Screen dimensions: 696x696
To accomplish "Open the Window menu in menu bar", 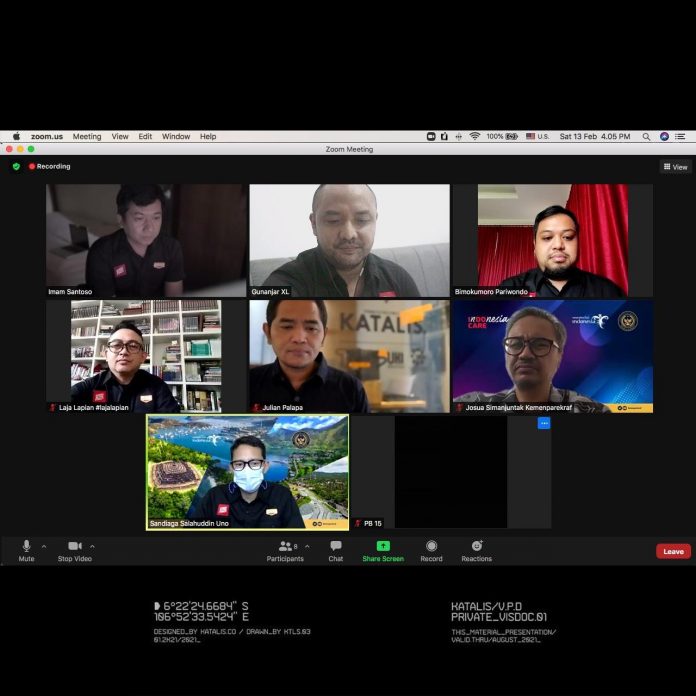I will coord(176,136).
